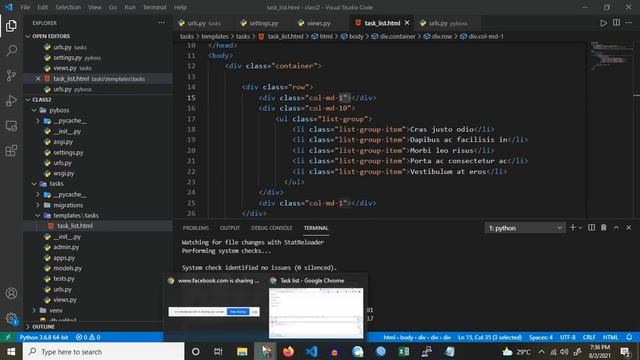Maximize the panel with up chevron

(x=616, y=227)
